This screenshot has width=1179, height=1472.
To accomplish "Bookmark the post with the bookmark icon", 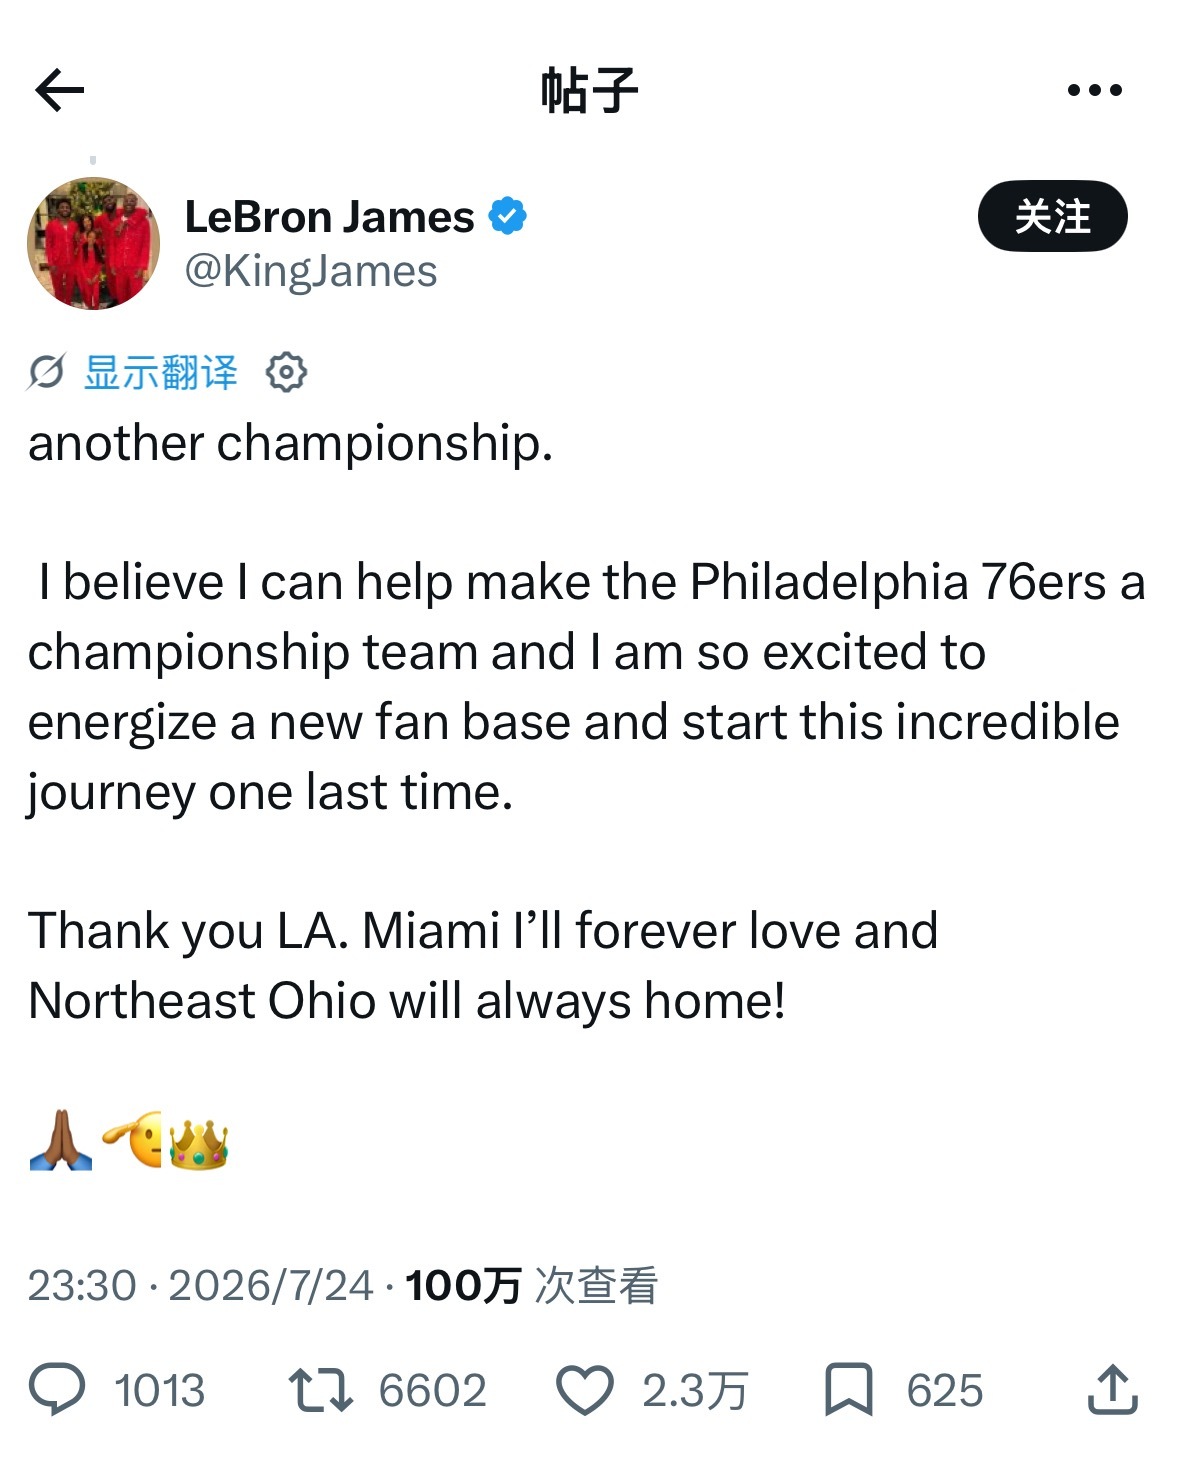I will (848, 1390).
